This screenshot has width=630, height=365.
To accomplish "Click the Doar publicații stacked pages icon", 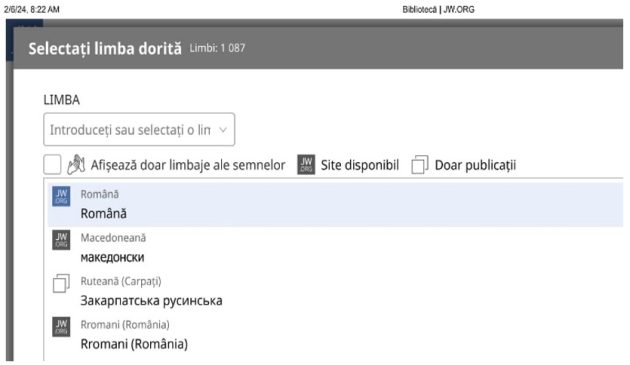I will (420, 165).
